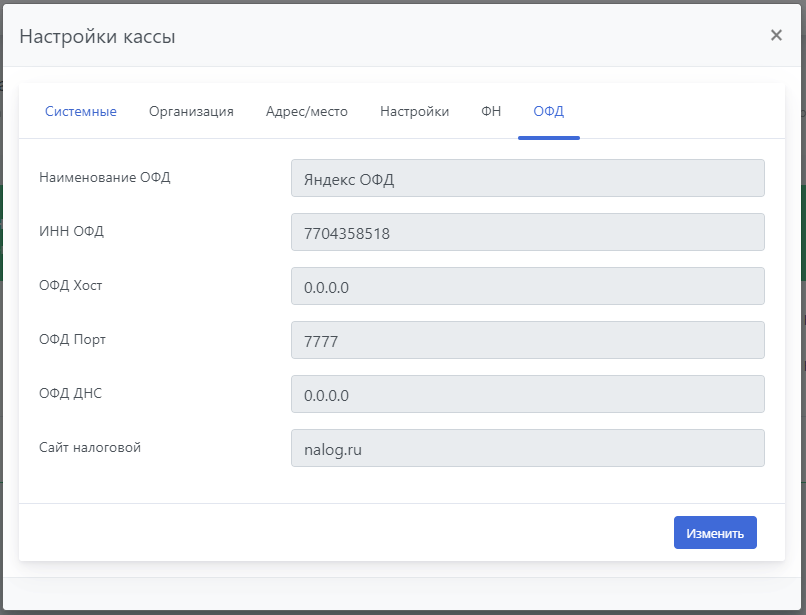Screen dimensions: 806x615
Task: Click the Наименование ОФД field with Яндекс ОФД
Action: point(527,179)
